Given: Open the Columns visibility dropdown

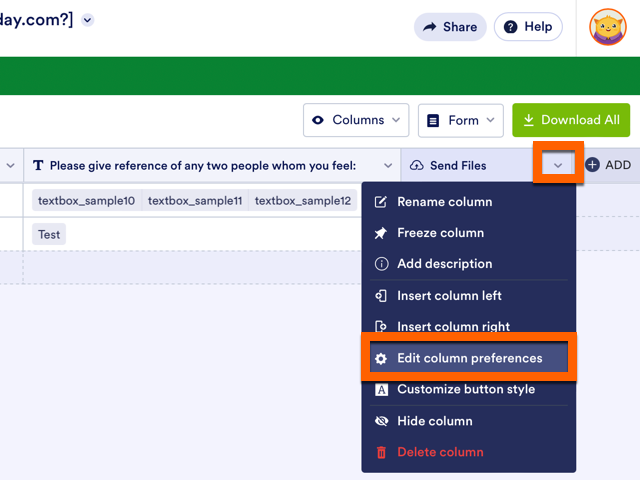Looking at the screenshot, I should tap(356, 120).
